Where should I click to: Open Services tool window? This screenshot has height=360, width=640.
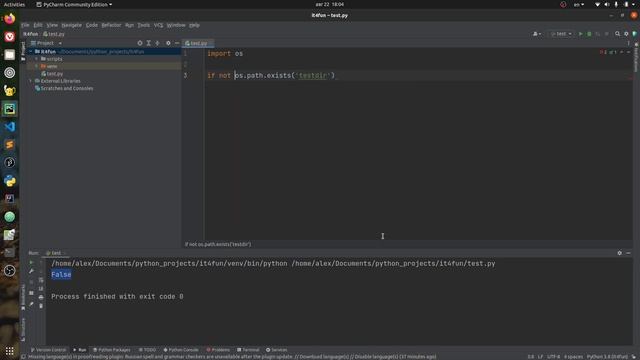point(277,350)
